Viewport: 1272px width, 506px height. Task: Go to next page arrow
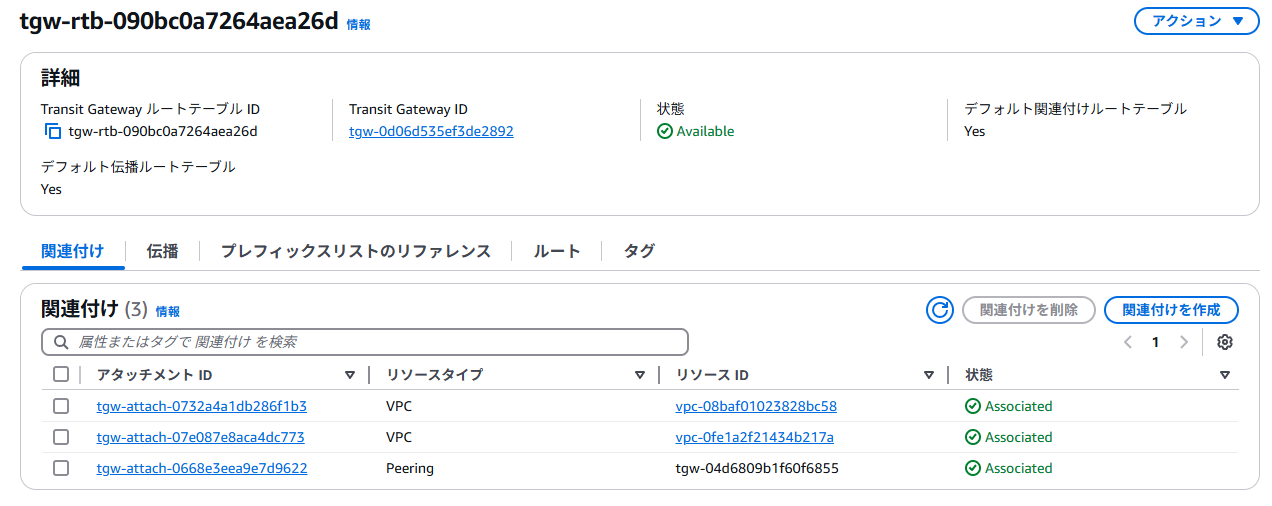tap(1184, 342)
